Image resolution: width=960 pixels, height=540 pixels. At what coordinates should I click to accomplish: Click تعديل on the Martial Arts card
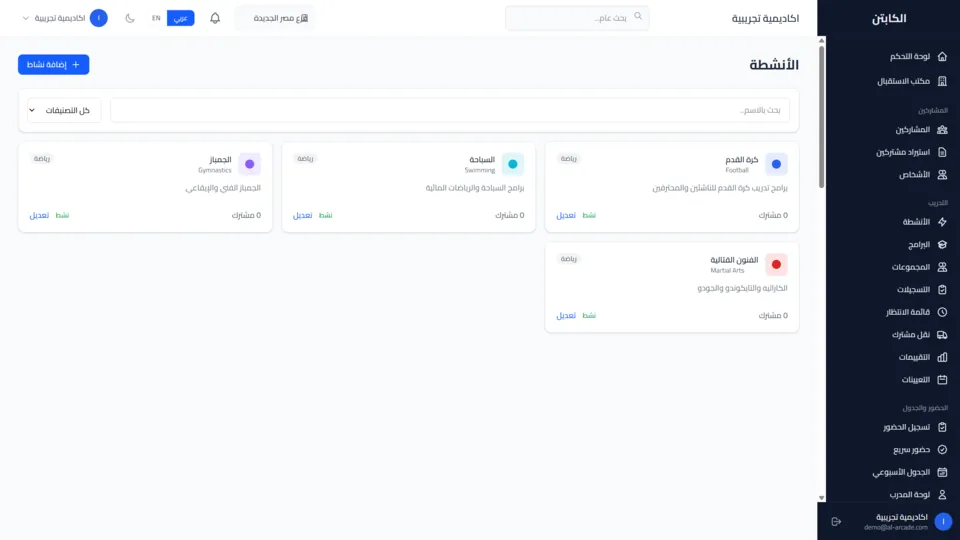coord(566,315)
